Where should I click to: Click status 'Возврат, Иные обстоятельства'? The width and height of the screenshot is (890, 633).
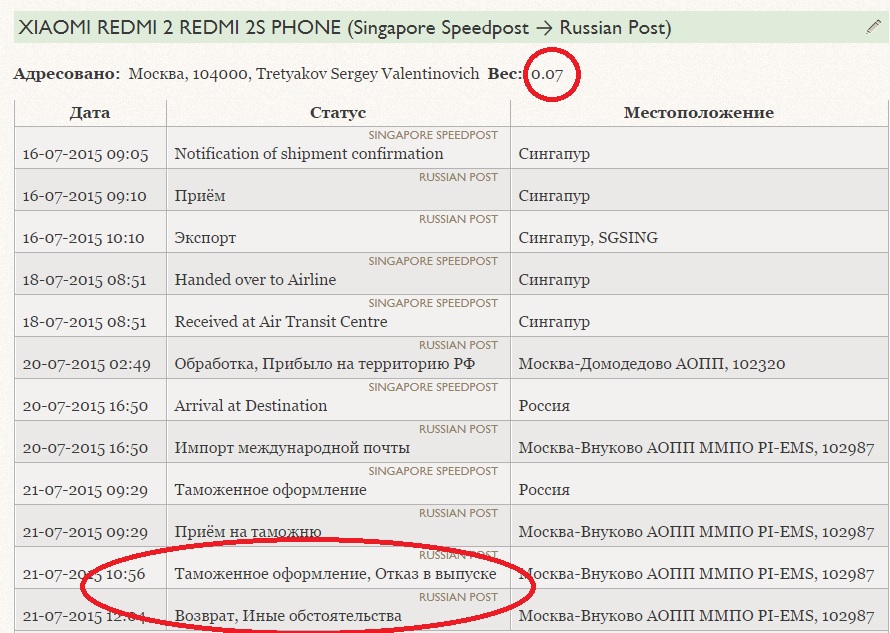tap(288, 616)
